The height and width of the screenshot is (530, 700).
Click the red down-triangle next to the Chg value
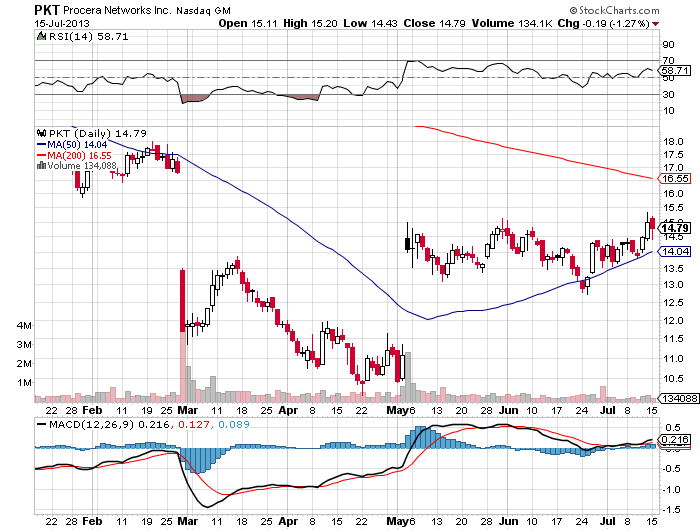tap(655, 24)
